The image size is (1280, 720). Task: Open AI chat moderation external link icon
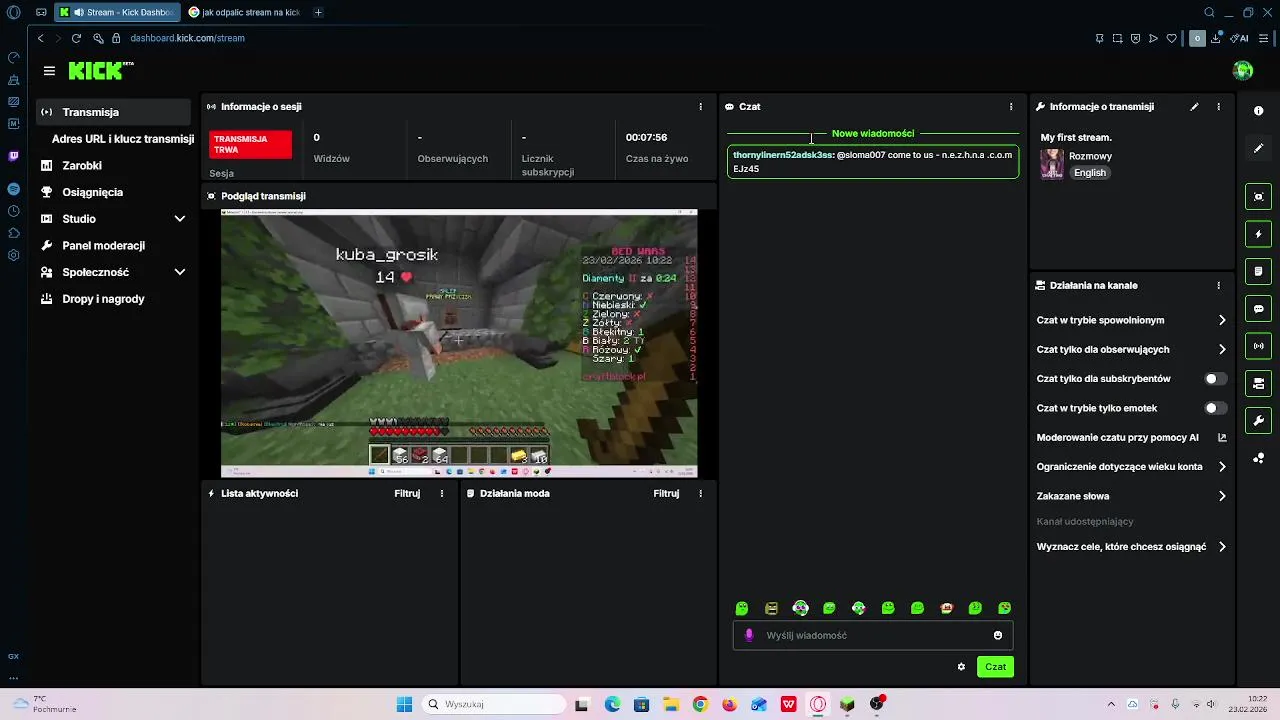click(x=1222, y=437)
